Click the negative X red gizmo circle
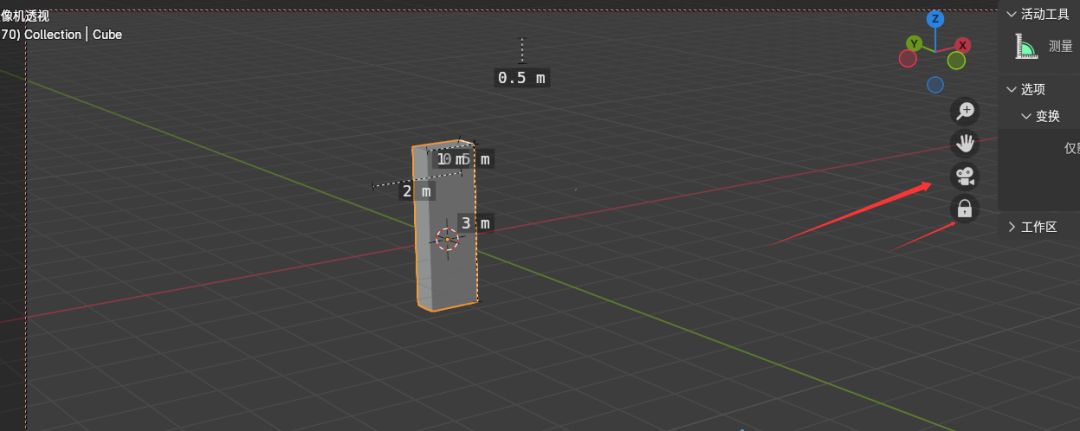The width and height of the screenshot is (1080, 431). [908, 59]
